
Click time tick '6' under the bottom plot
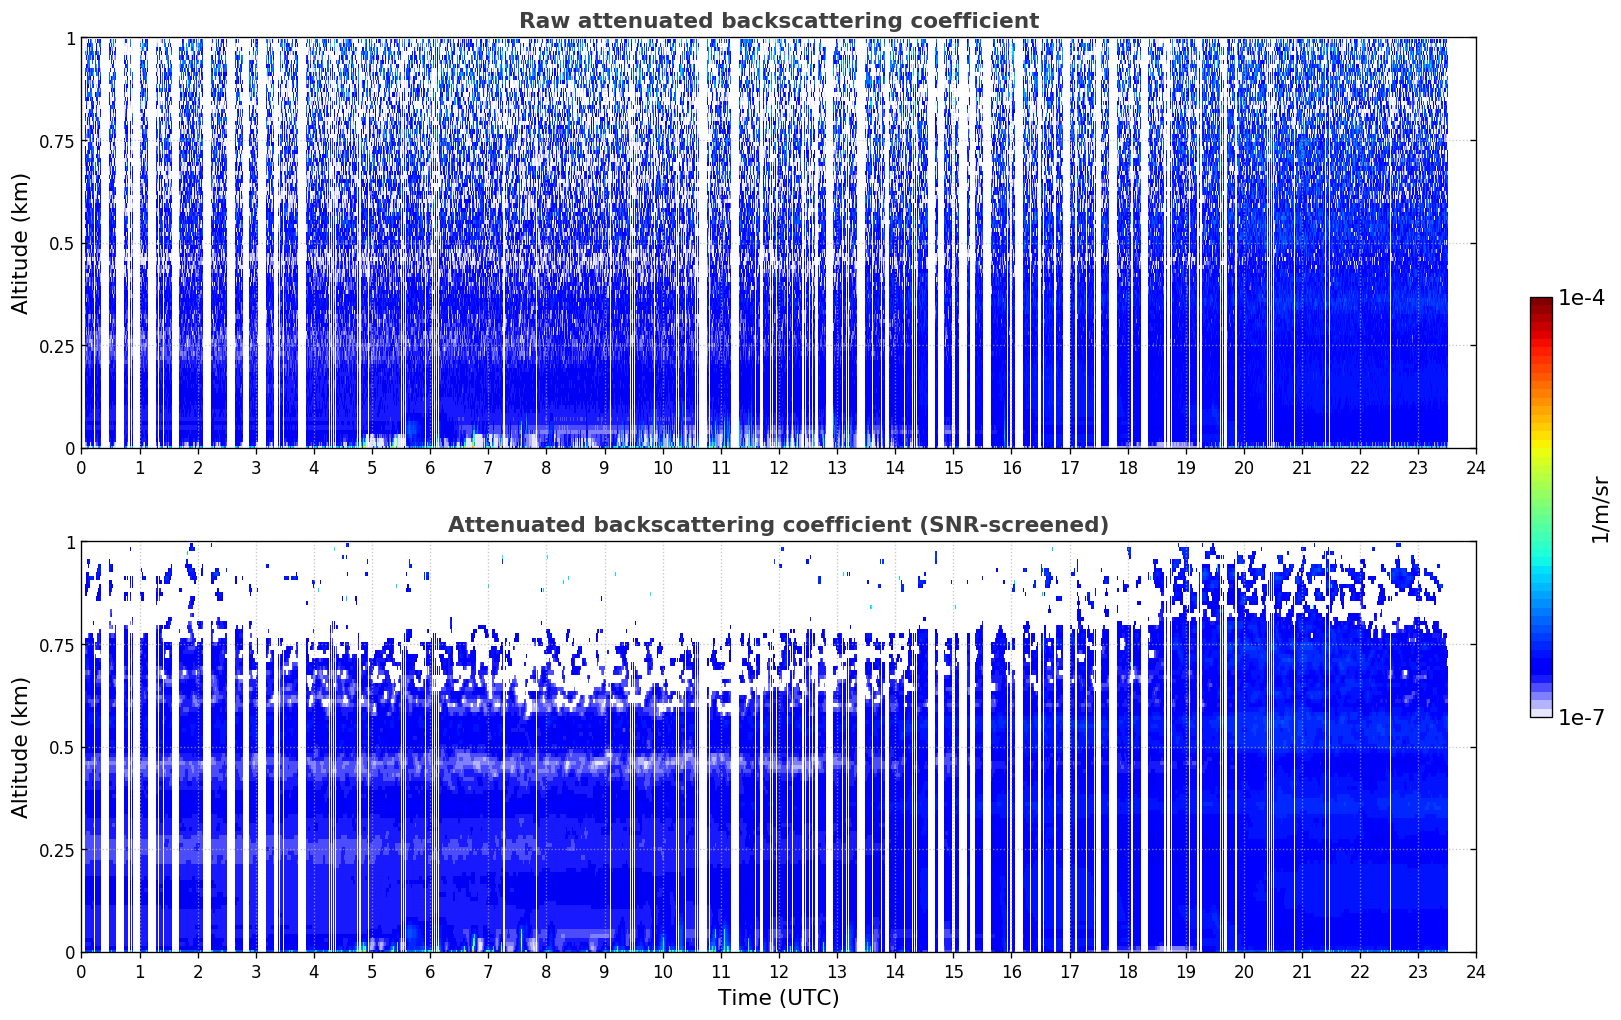coord(430,971)
